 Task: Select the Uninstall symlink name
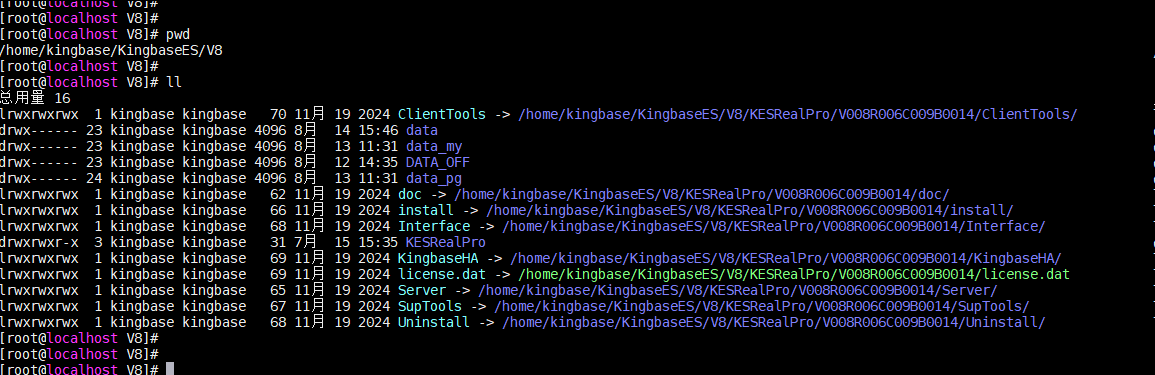coord(434,322)
